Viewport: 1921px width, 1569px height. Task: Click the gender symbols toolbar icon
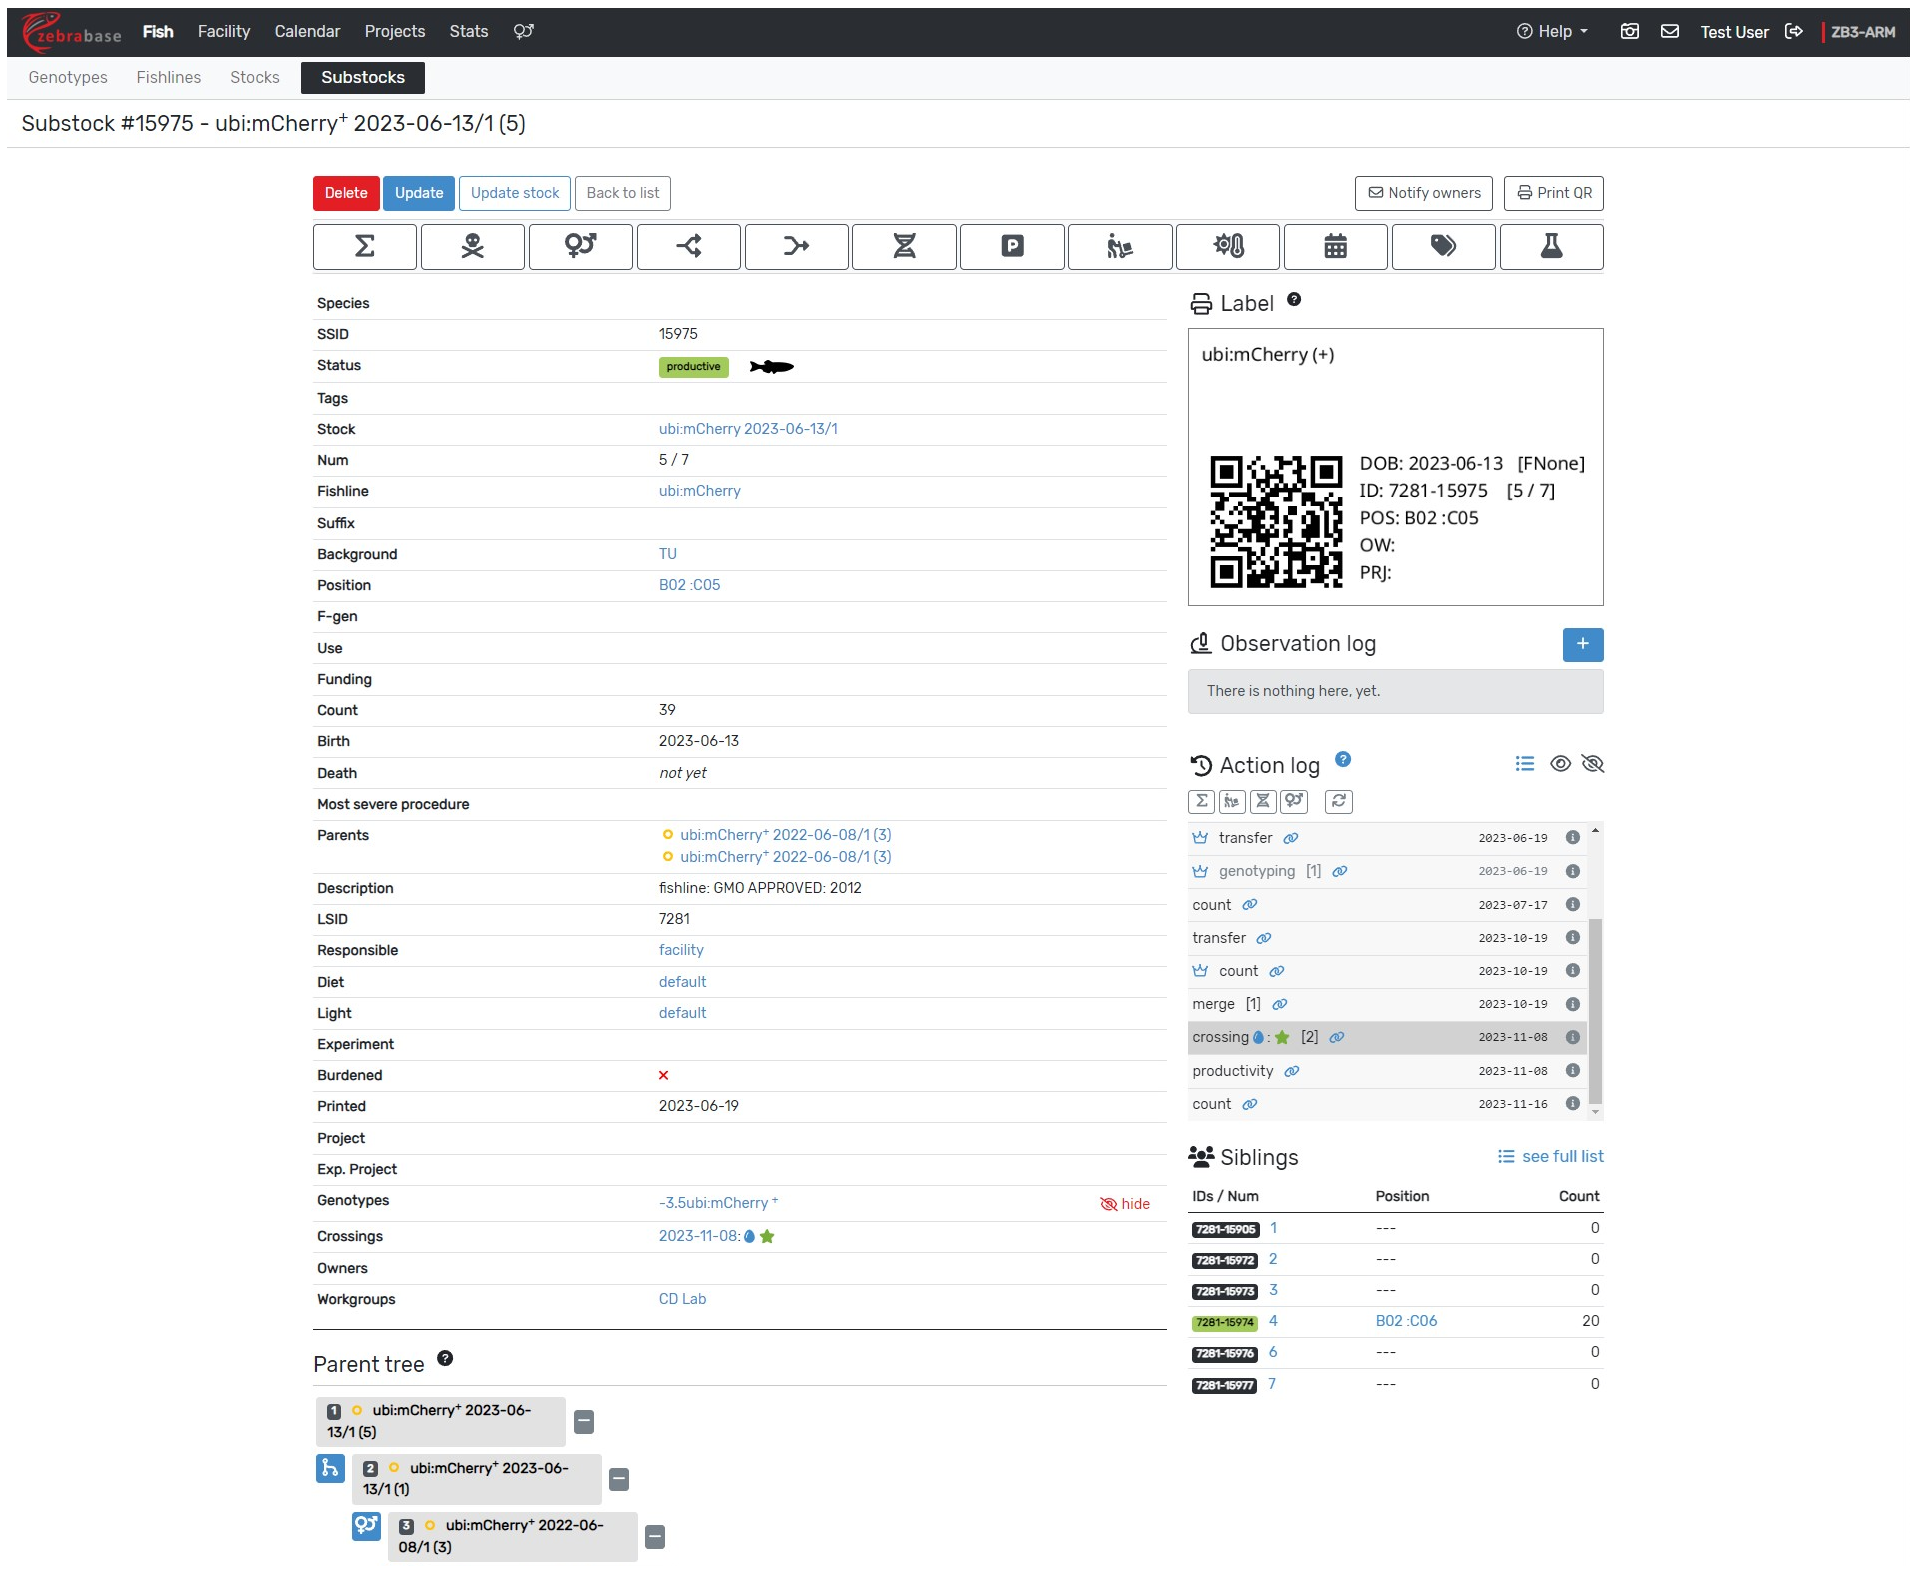tap(580, 246)
